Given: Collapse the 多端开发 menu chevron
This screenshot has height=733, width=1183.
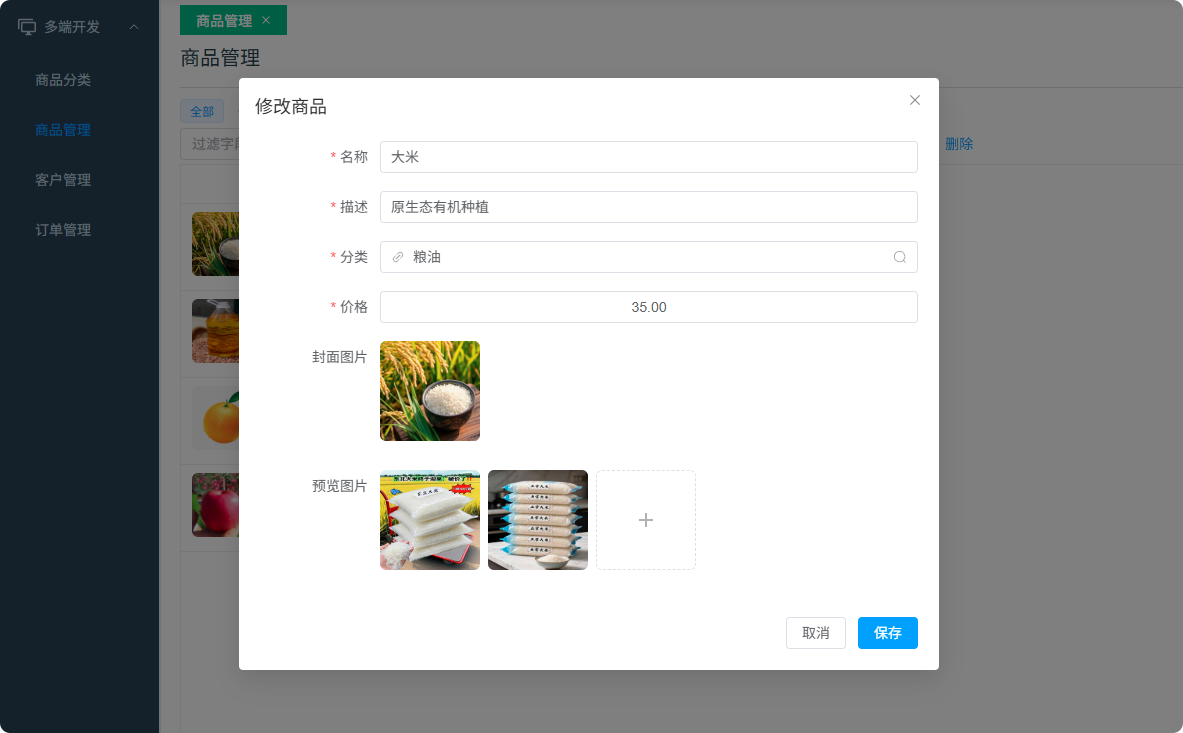Looking at the screenshot, I should click(x=133, y=27).
